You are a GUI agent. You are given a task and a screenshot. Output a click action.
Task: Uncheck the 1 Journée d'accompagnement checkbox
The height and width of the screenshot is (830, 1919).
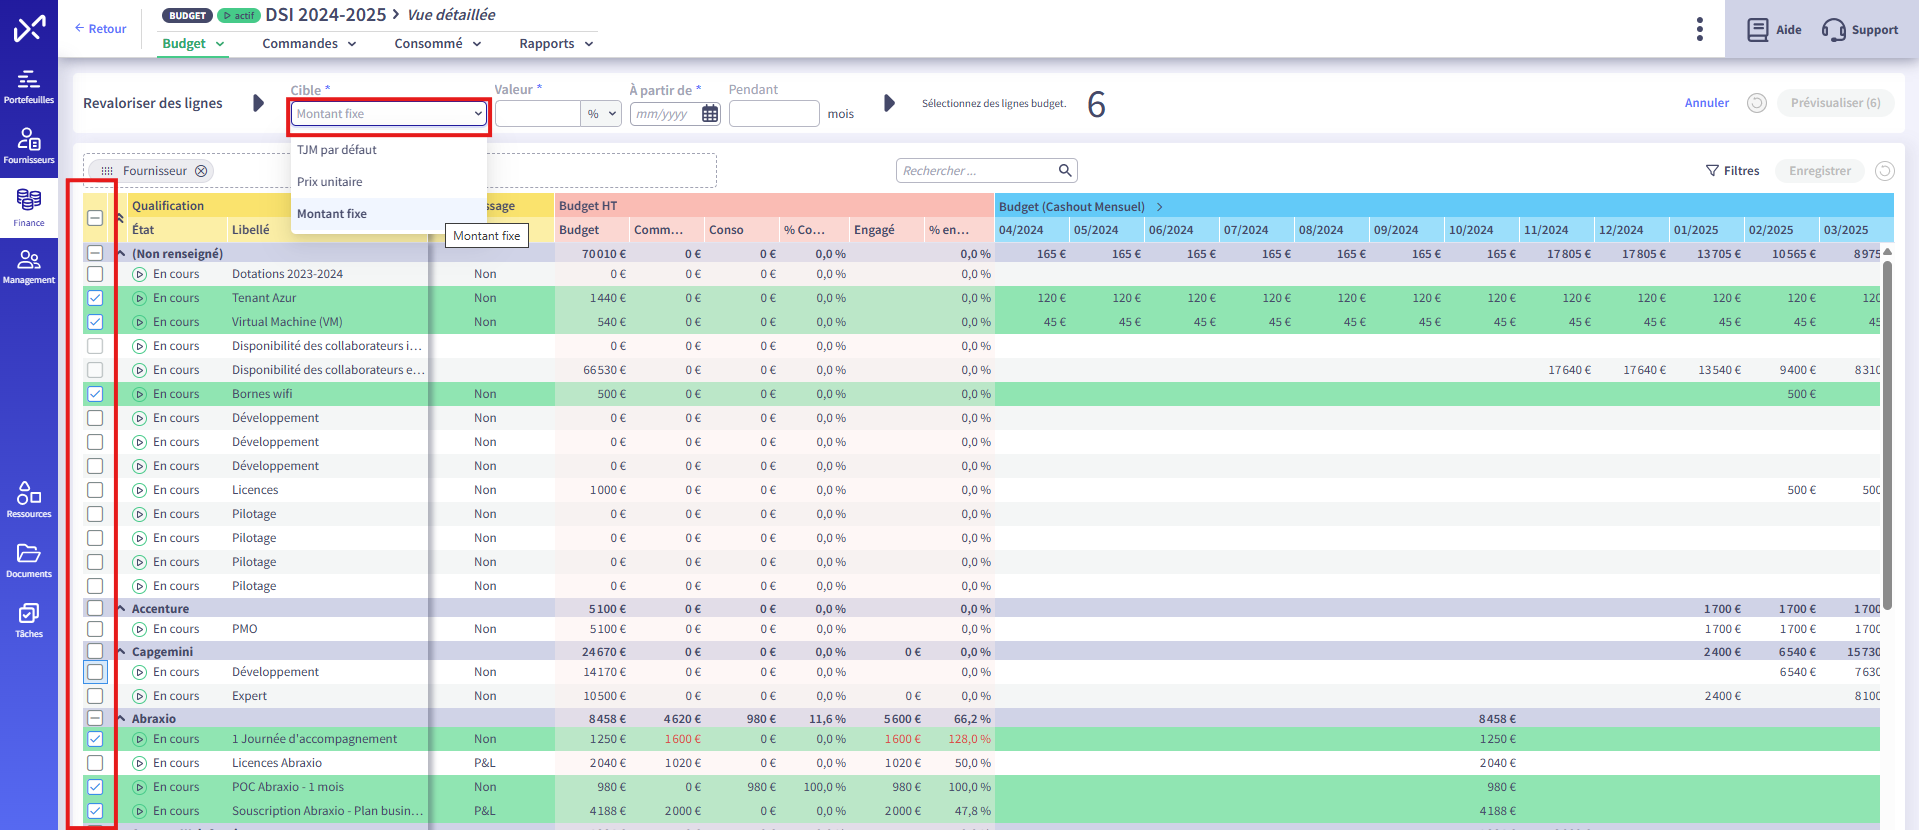click(x=95, y=739)
